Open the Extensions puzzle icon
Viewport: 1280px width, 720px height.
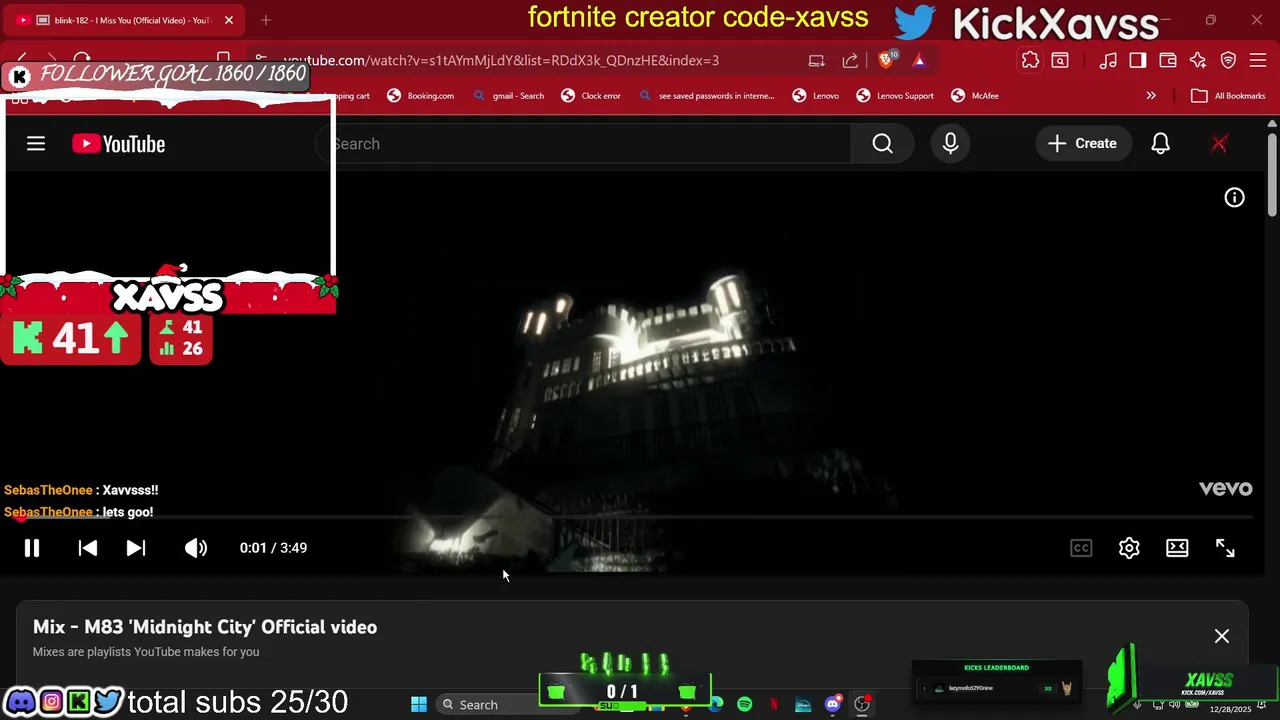(1030, 61)
